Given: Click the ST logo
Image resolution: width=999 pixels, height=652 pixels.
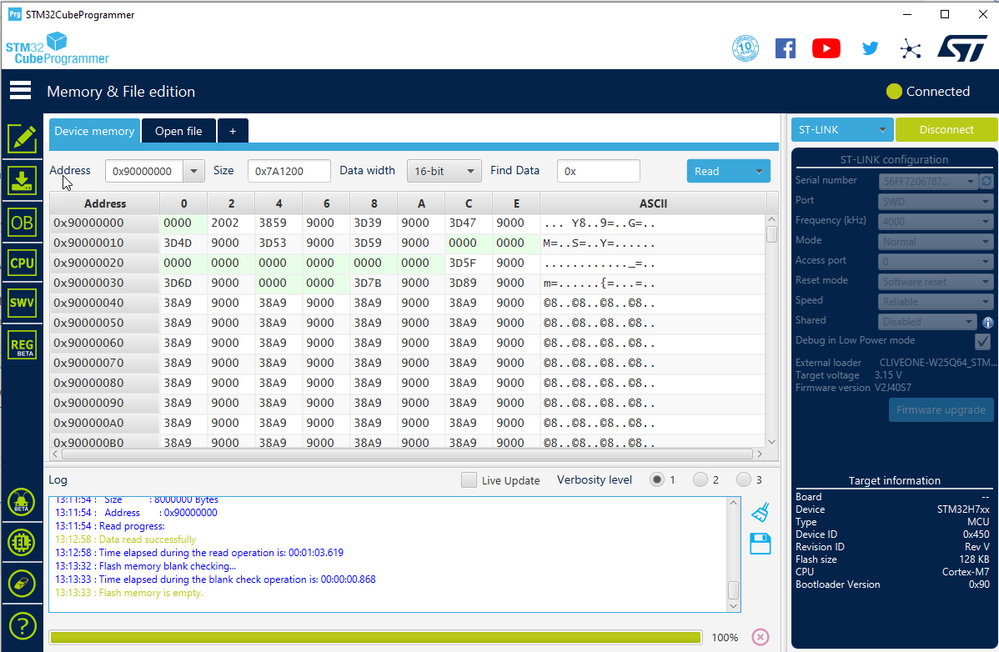Looking at the screenshot, I should (962, 48).
